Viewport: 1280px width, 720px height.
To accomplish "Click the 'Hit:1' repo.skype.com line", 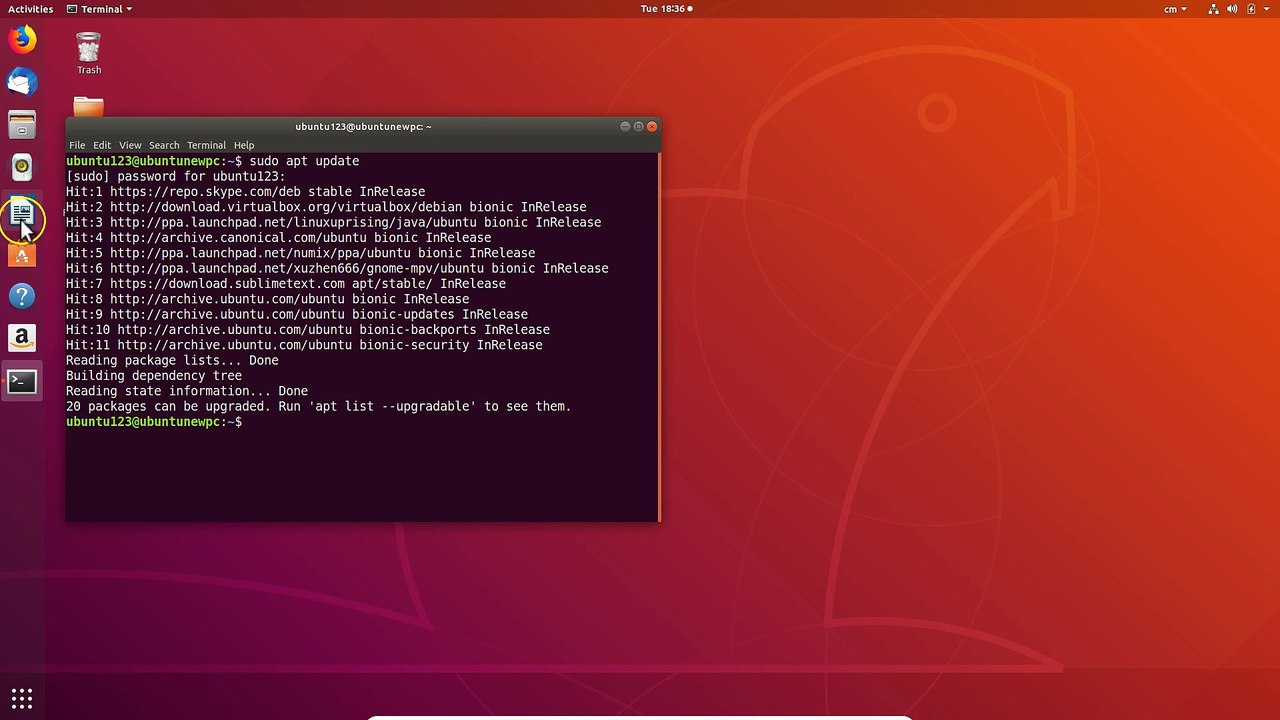I will 245,192.
